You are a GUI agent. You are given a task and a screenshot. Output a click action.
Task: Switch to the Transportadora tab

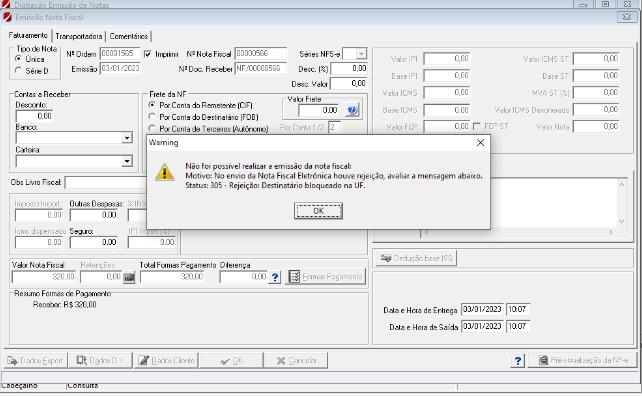(79, 36)
